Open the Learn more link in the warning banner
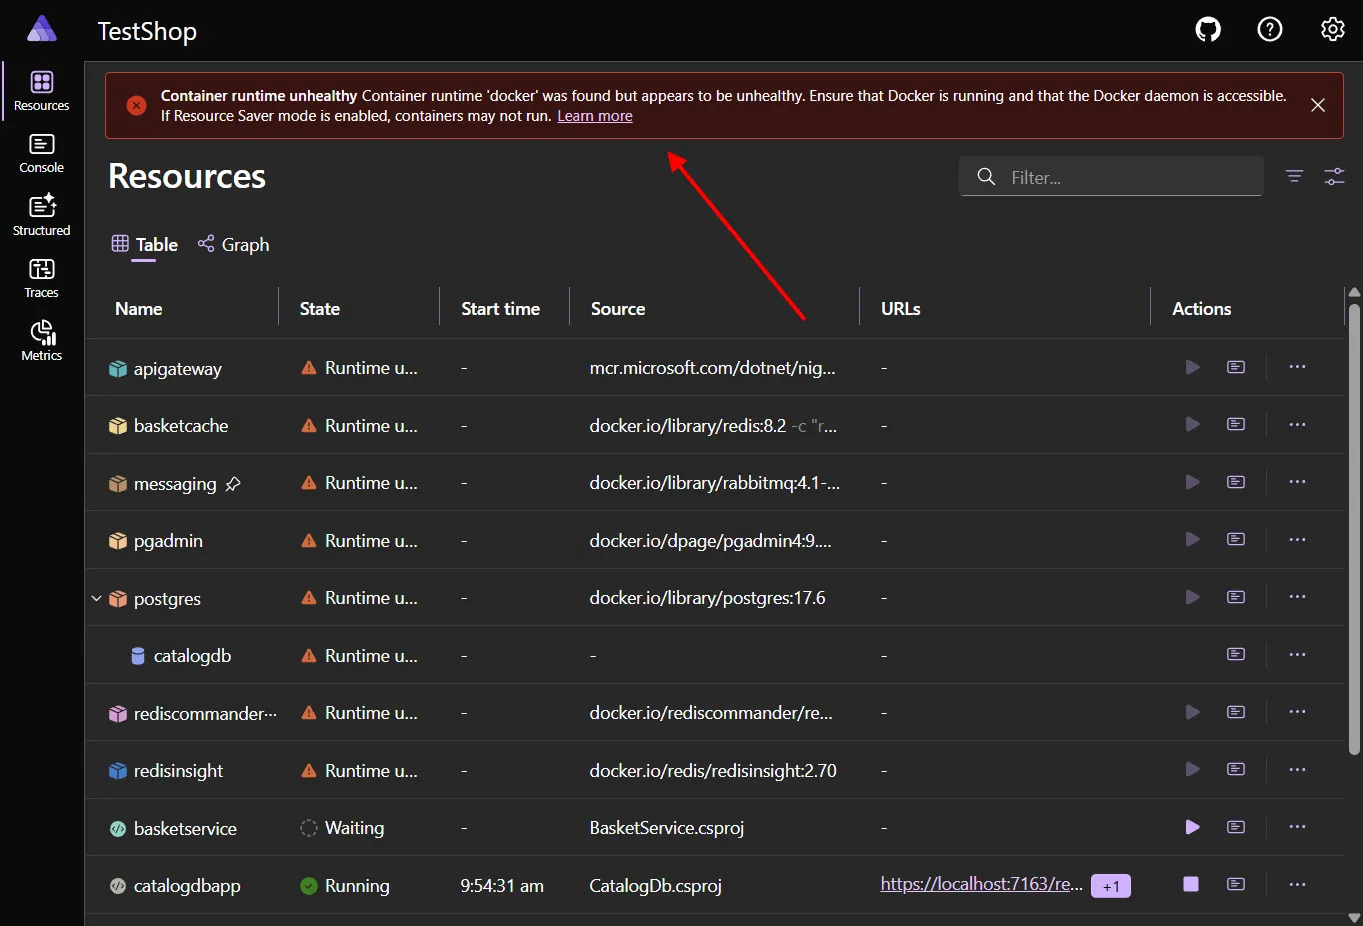 [x=595, y=116]
